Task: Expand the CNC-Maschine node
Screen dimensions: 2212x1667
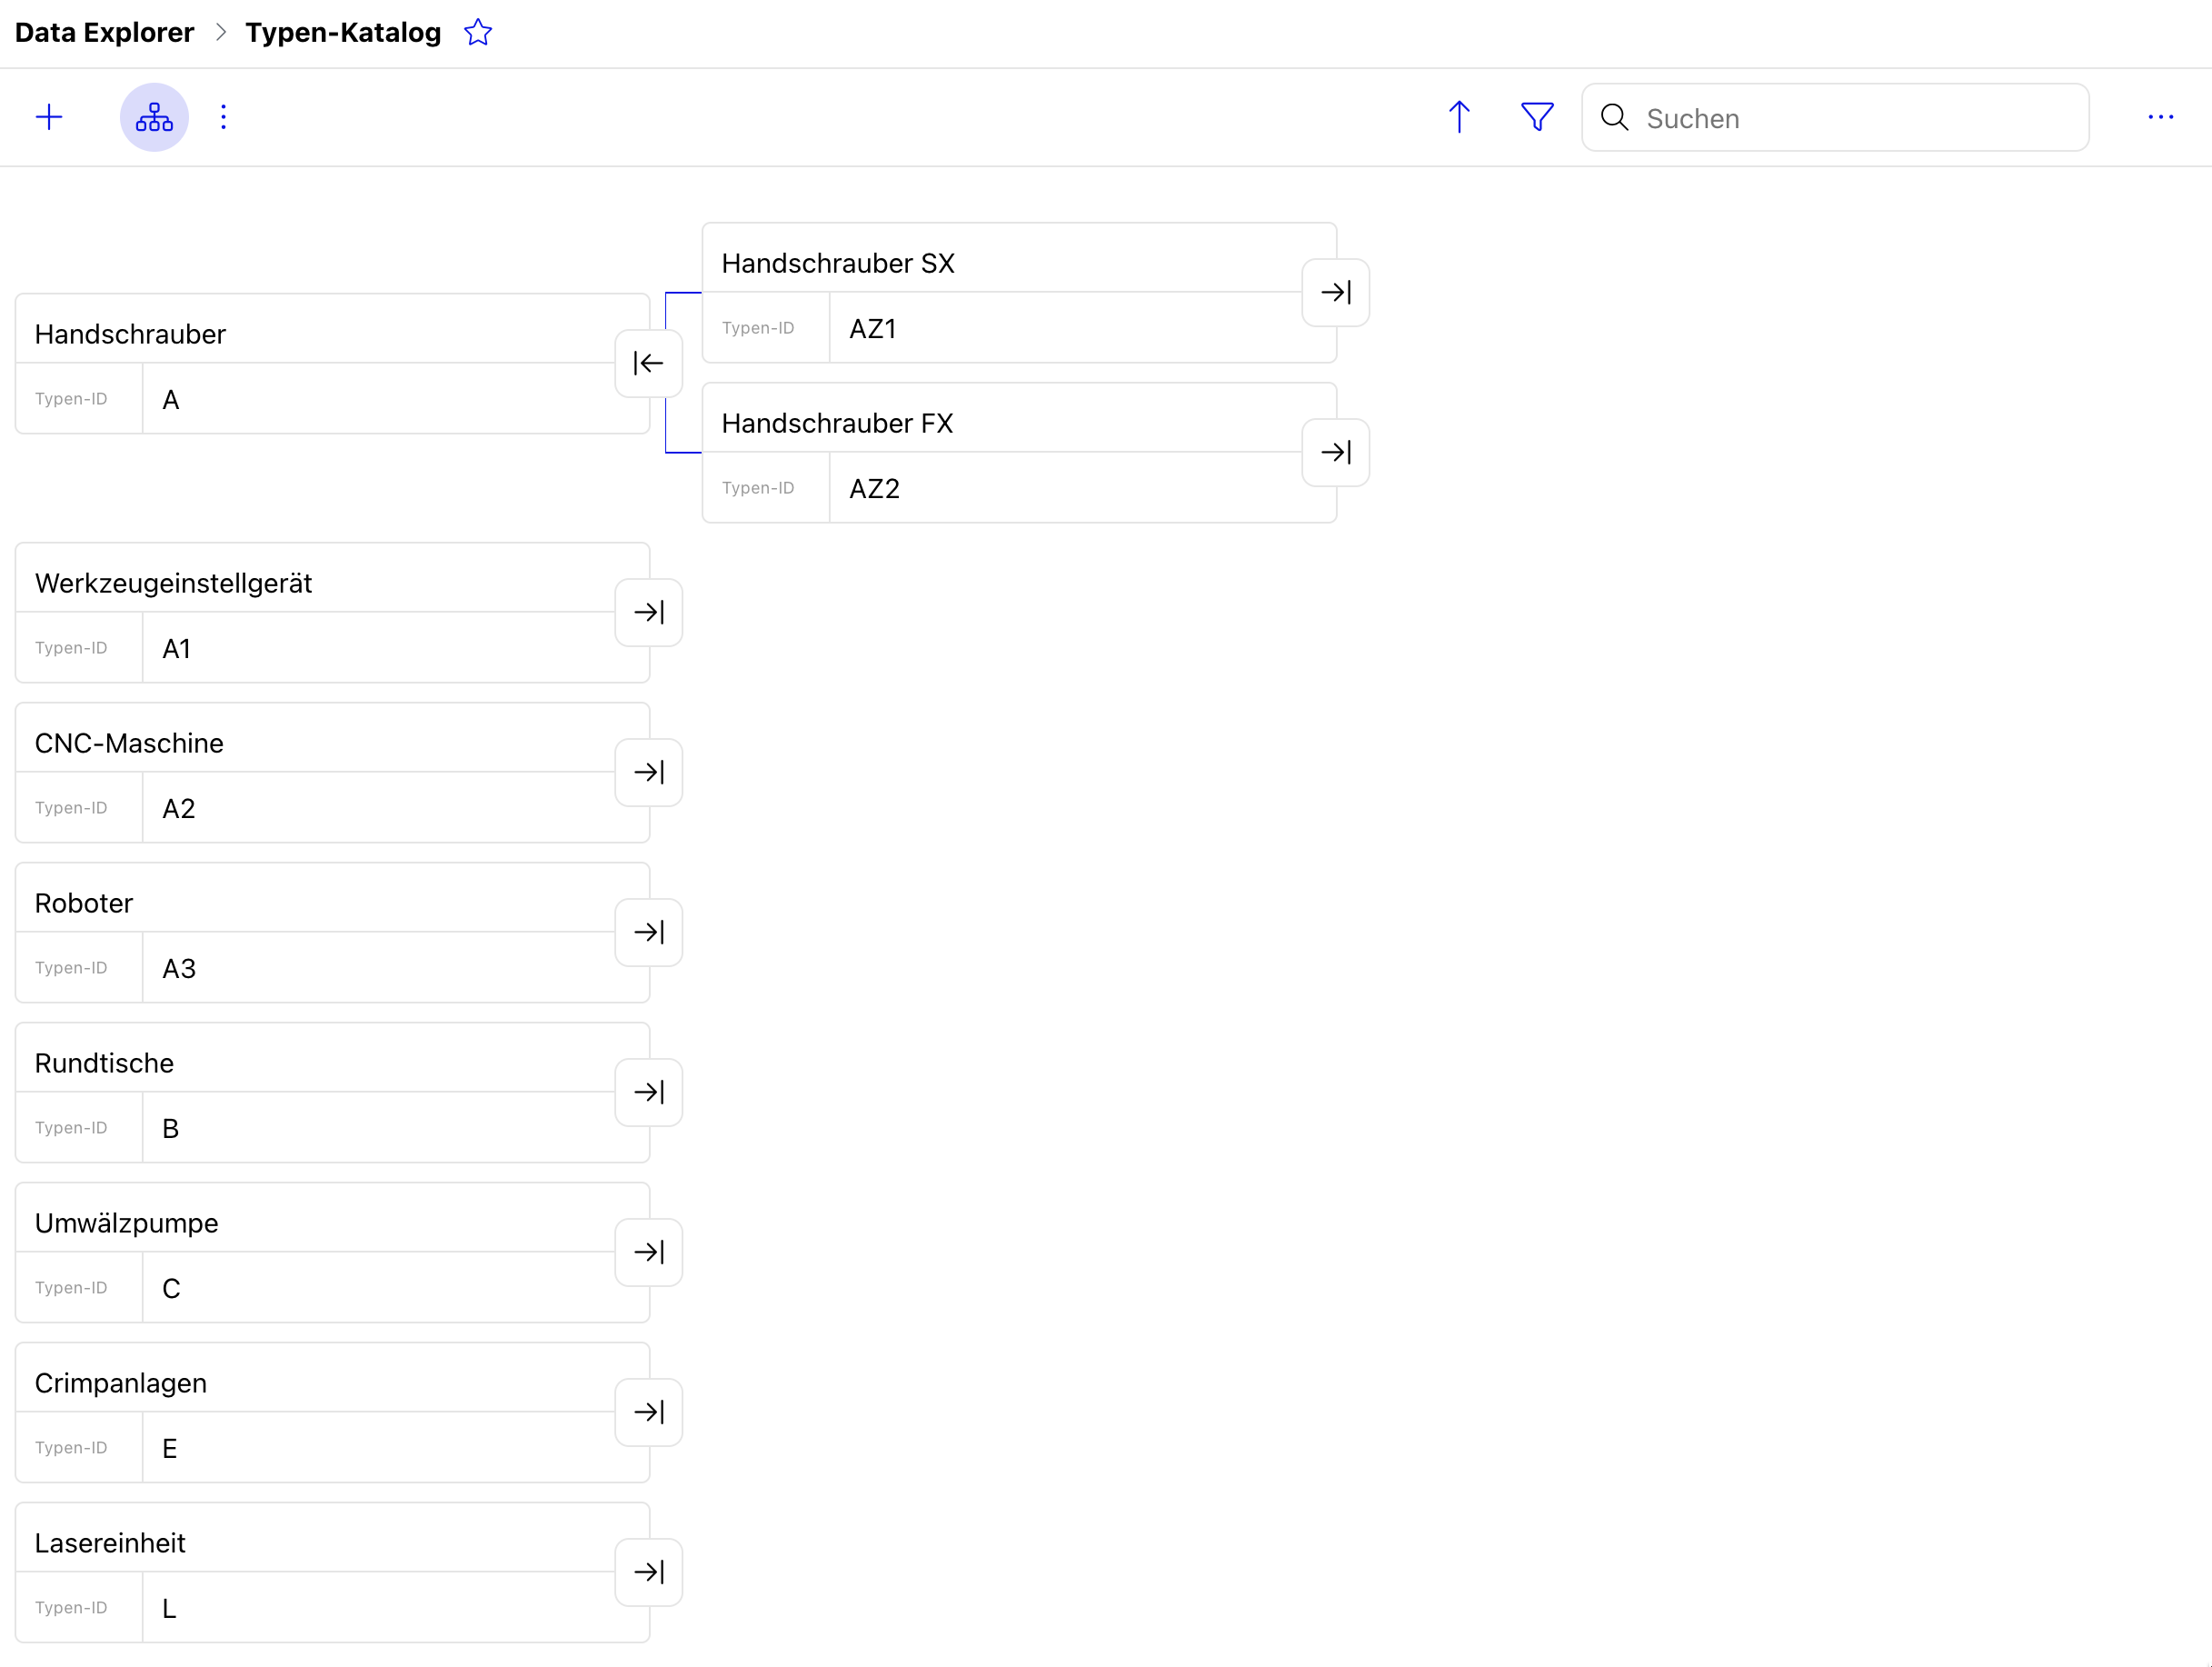Action: click(x=648, y=773)
